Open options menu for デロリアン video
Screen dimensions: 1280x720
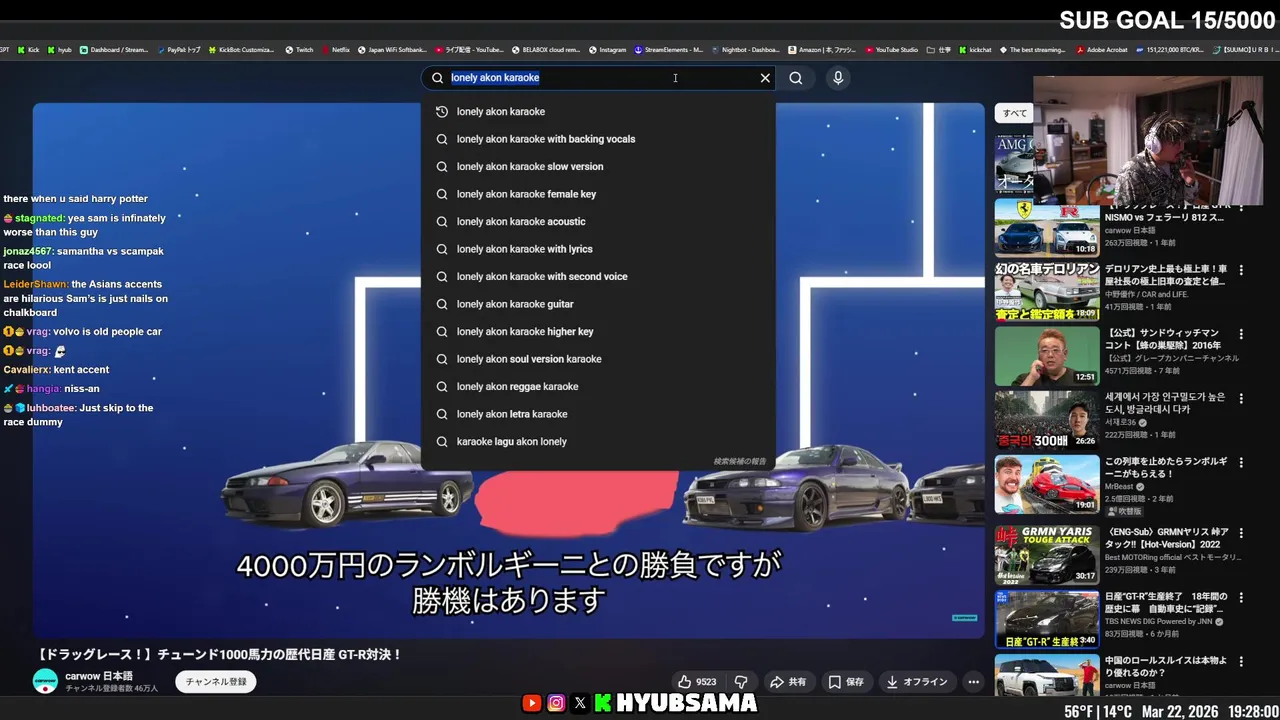click(1241, 270)
